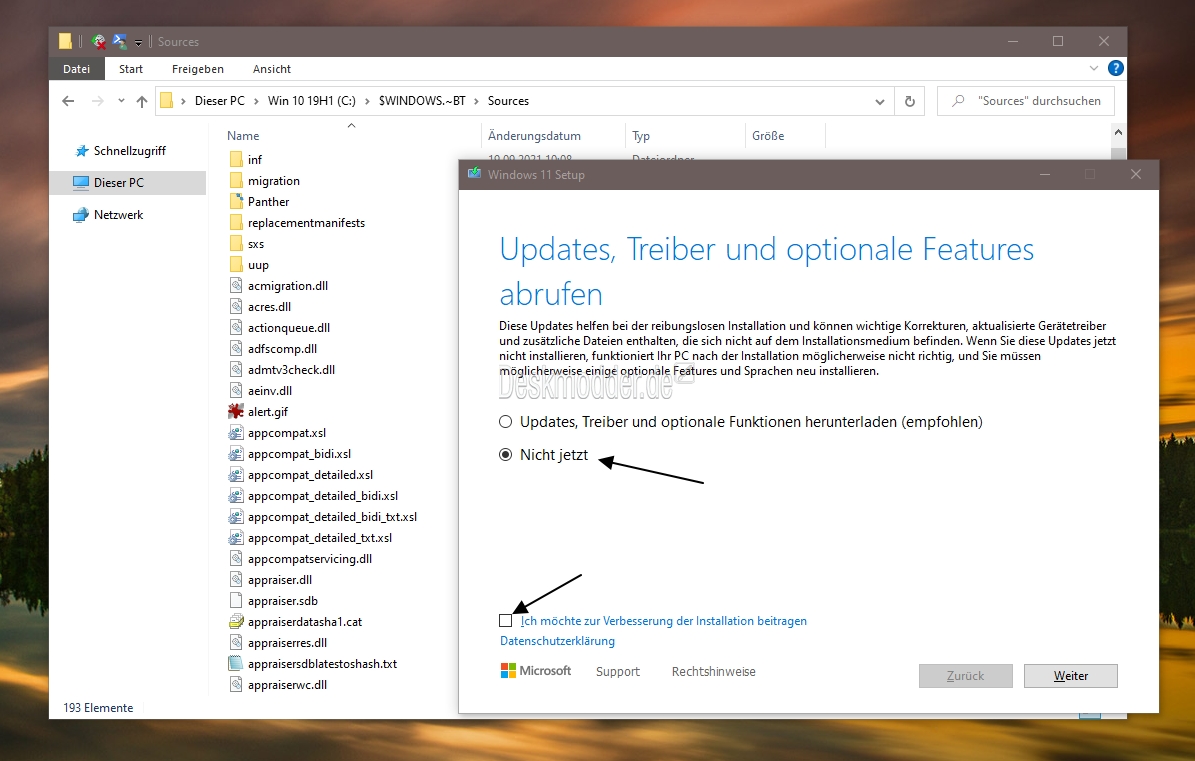Image resolution: width=1195 pixels, height=761 pixels.
Task: Expand the ribbon with the chevron near help
Action: pyautogui.click(x=1094, y=68)
